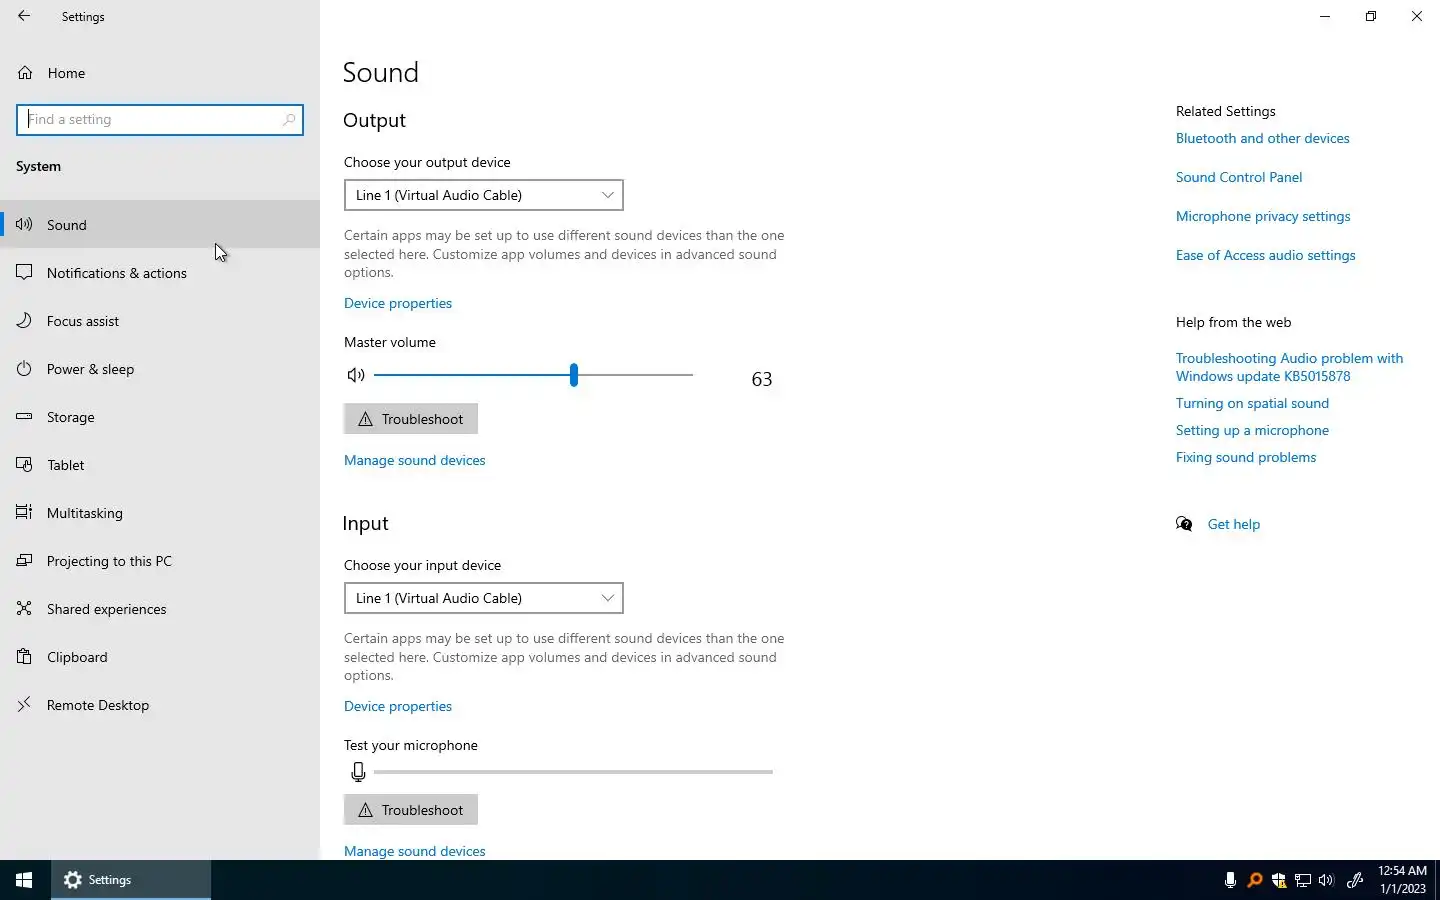Image resolution: width=1440 pixels, height=900 pixels.
Task: Open Windows Security shield tray icon
Action: [x=1278, y=880]
